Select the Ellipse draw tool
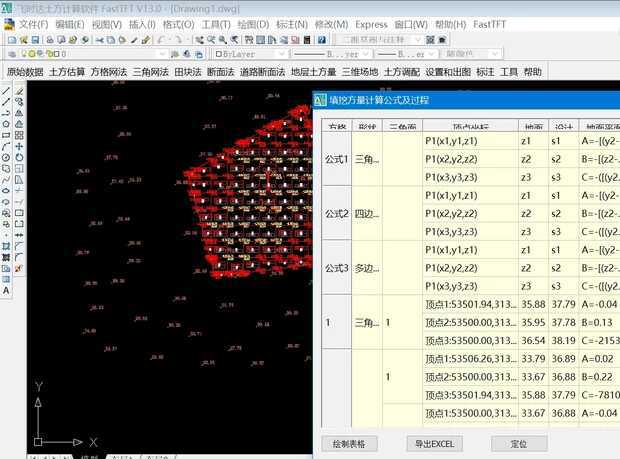Viewport: 620px width, 459px height. [x=6, y=191]
